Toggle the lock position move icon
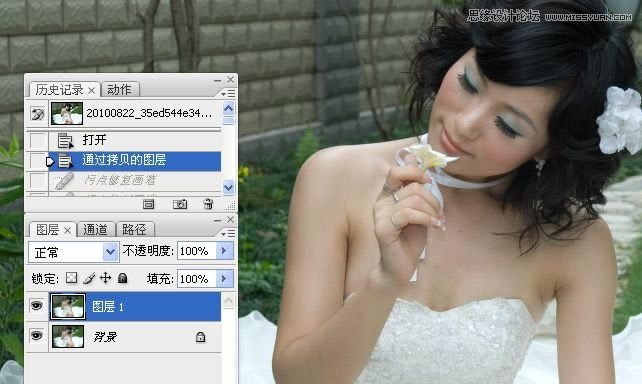The width and height of the screenshot is (642, 384). point(106,278)
